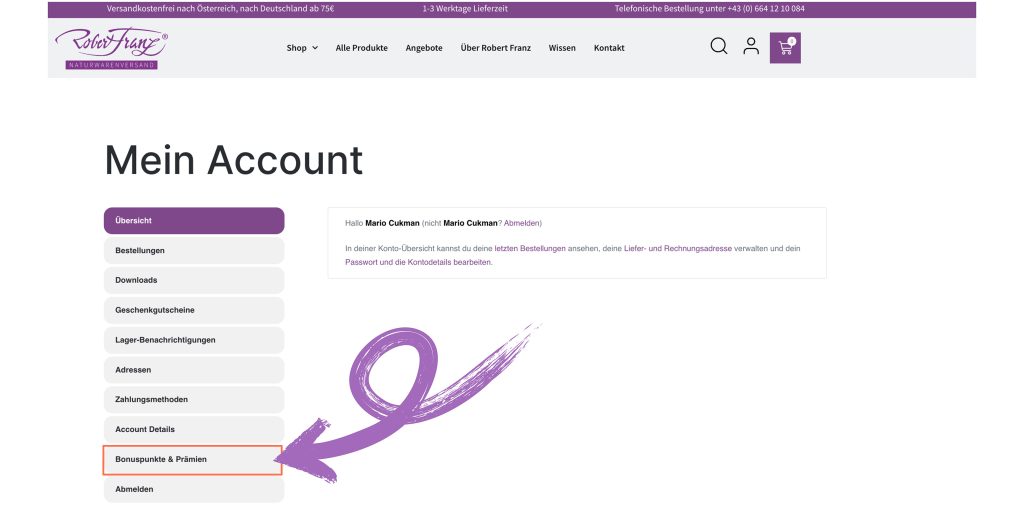
Task: Click the user account icon
Action: click(x=751, y=46)
